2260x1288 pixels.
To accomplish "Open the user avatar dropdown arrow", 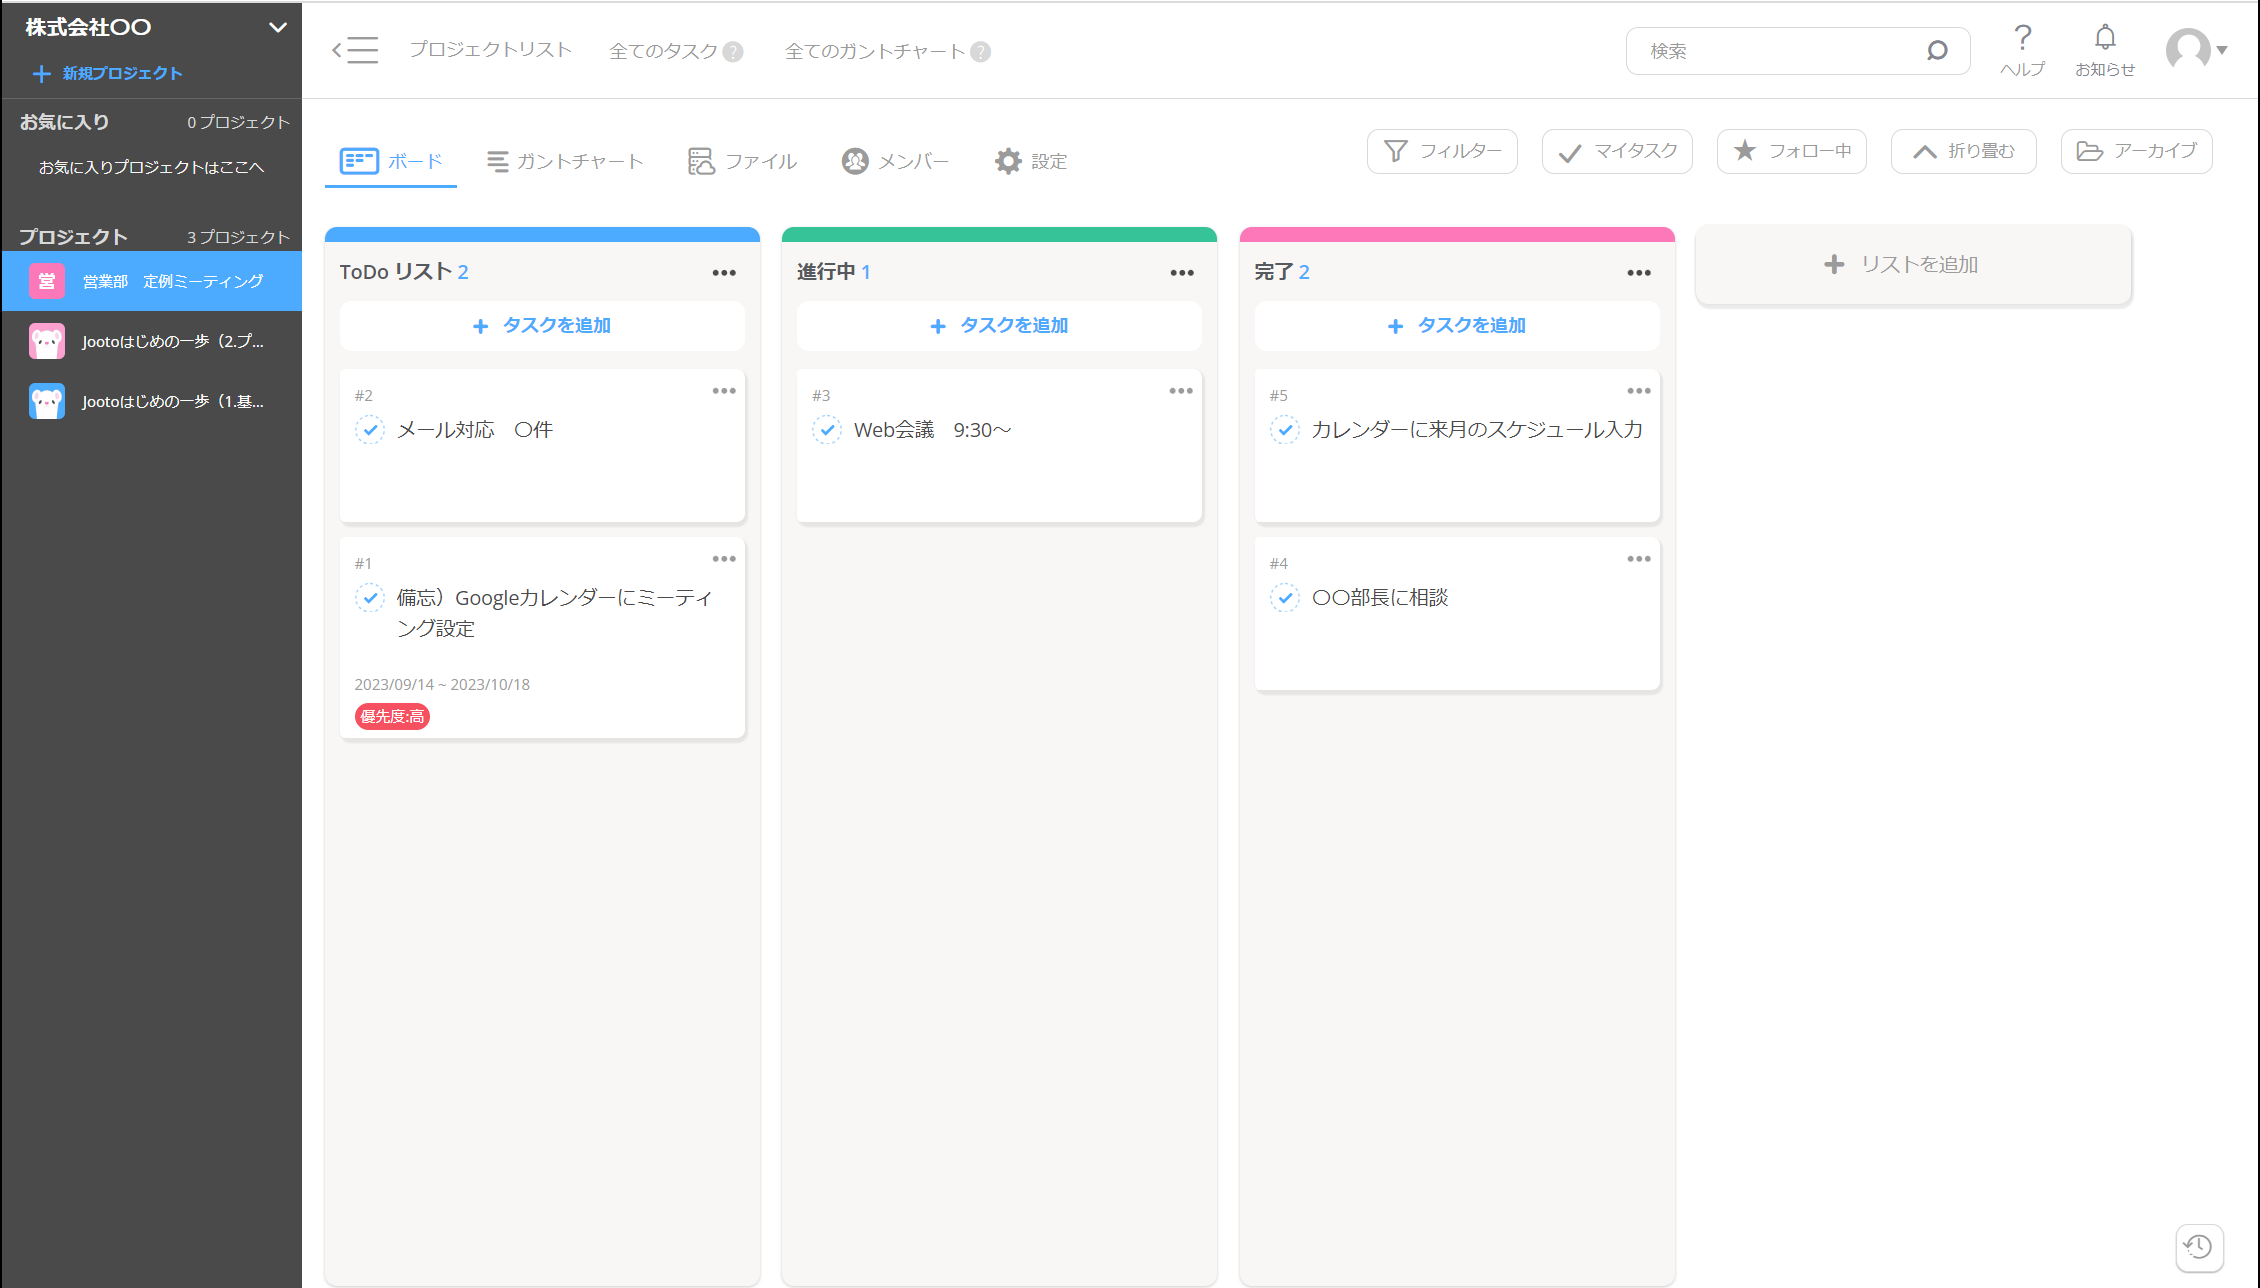I will [2221, 50].
